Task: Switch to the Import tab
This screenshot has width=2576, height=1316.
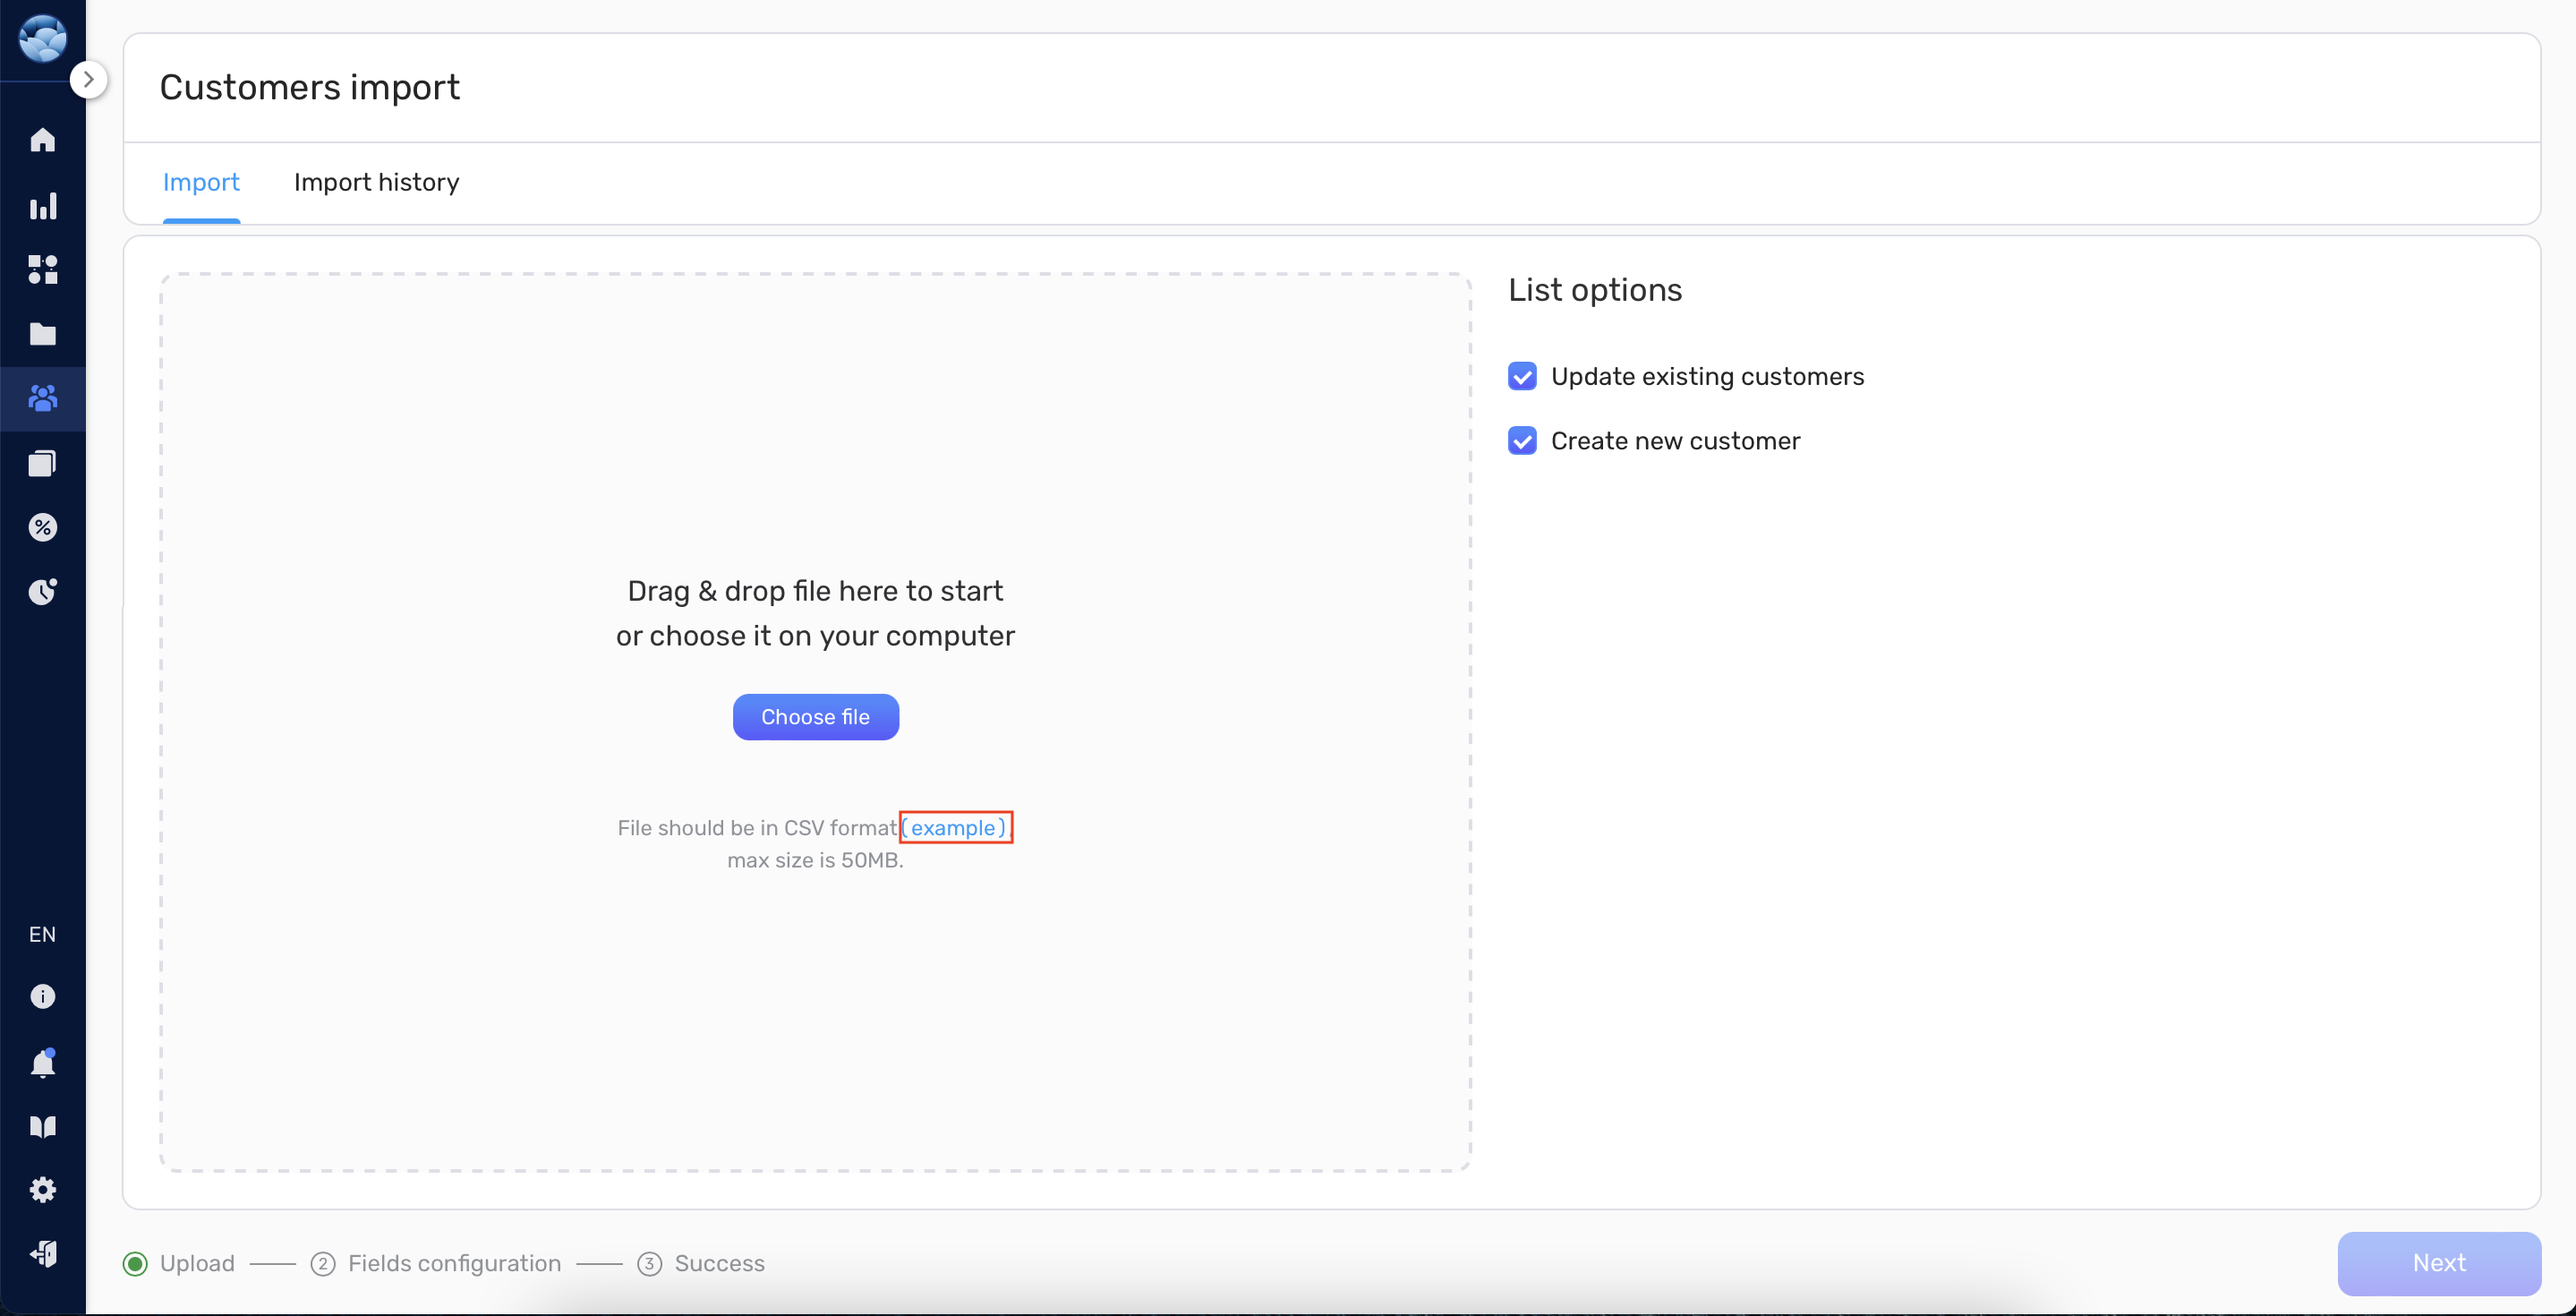Action: (x=201, y=183)
